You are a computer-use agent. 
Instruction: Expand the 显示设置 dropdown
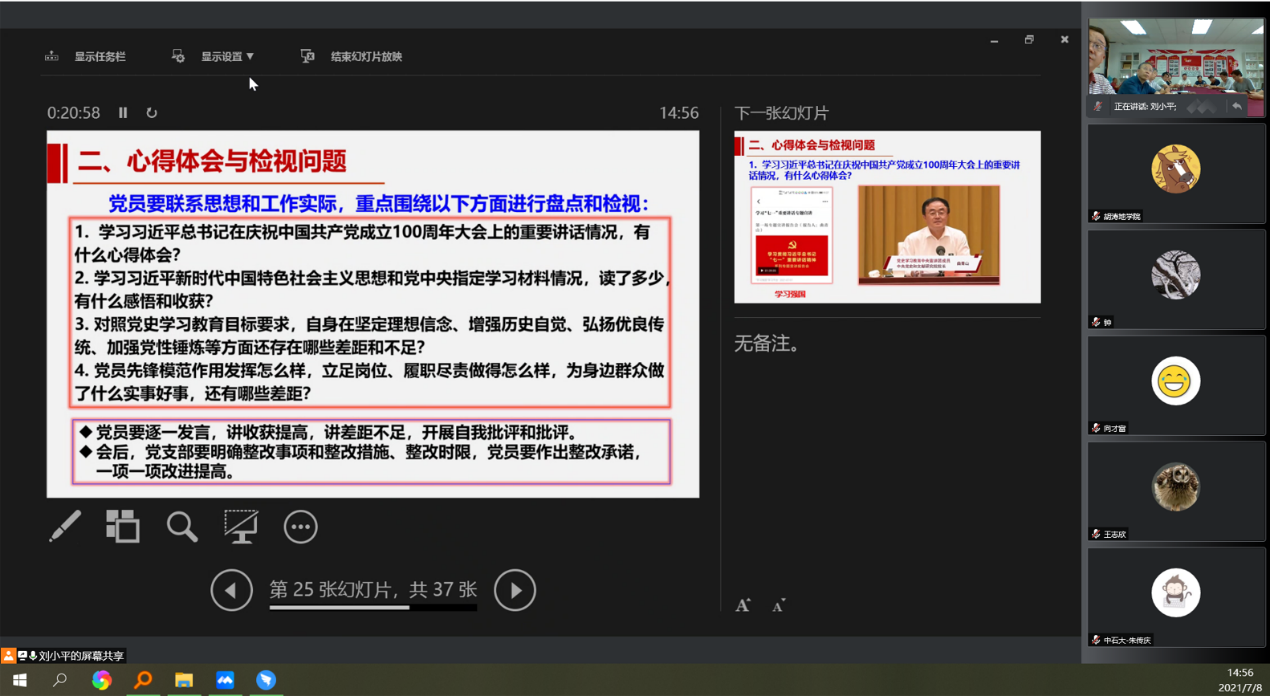(x=226, y=57)
